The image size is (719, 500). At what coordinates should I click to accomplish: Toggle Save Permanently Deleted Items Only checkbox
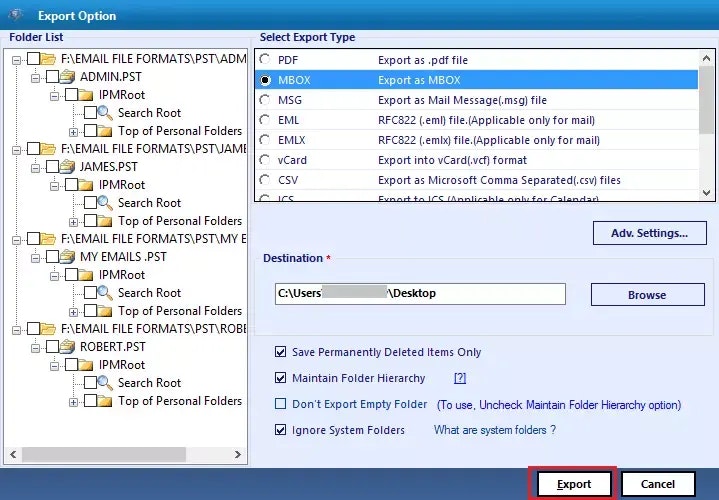[280, 352]
